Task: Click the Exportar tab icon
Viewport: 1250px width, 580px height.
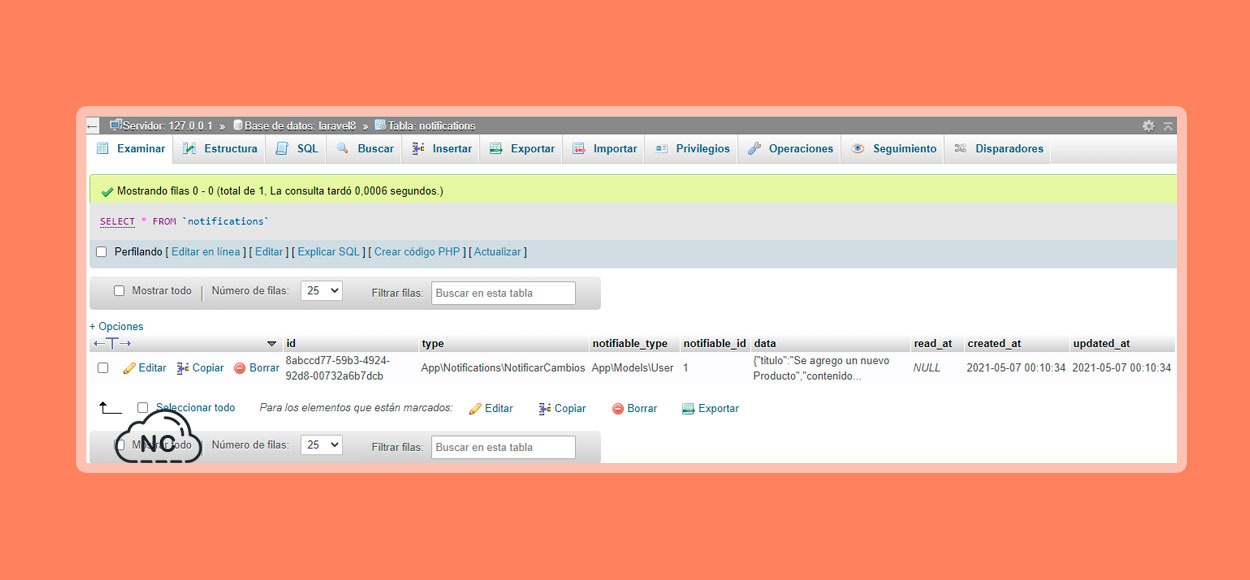Action: point(496,149)
